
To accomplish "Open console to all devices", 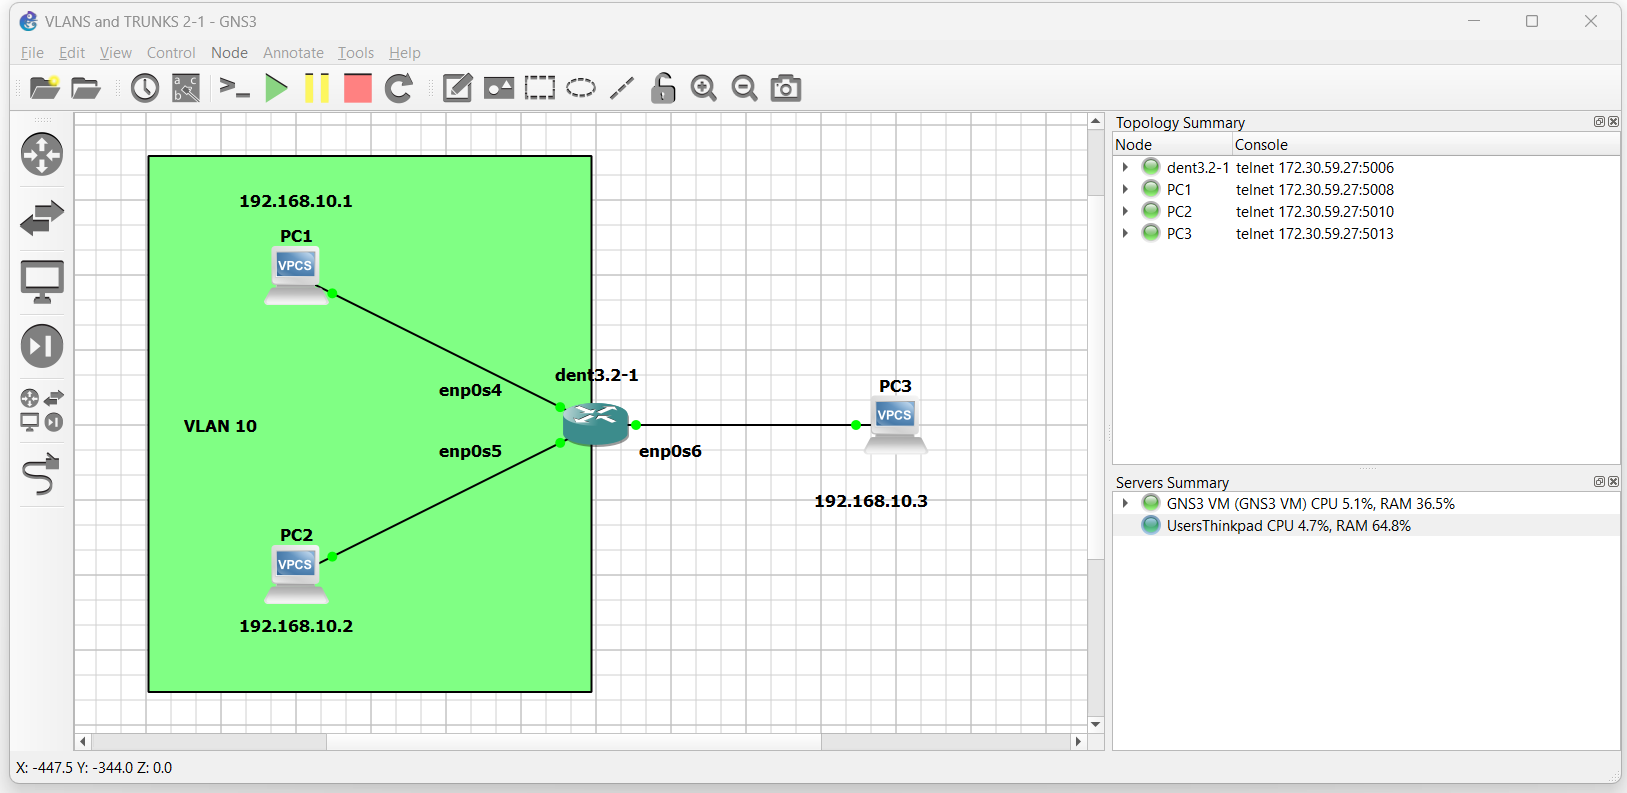I will point(234,88).
